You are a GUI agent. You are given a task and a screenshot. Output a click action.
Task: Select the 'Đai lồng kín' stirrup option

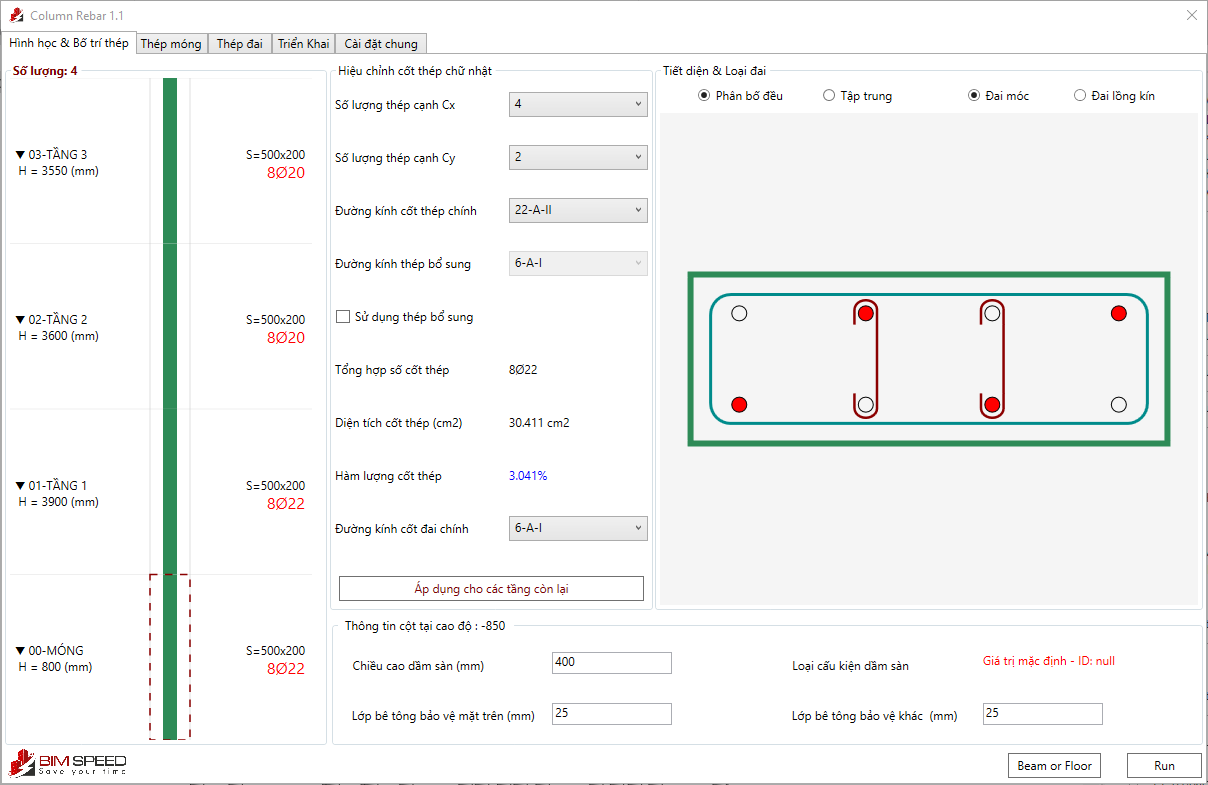click(x=1080, y=95)
